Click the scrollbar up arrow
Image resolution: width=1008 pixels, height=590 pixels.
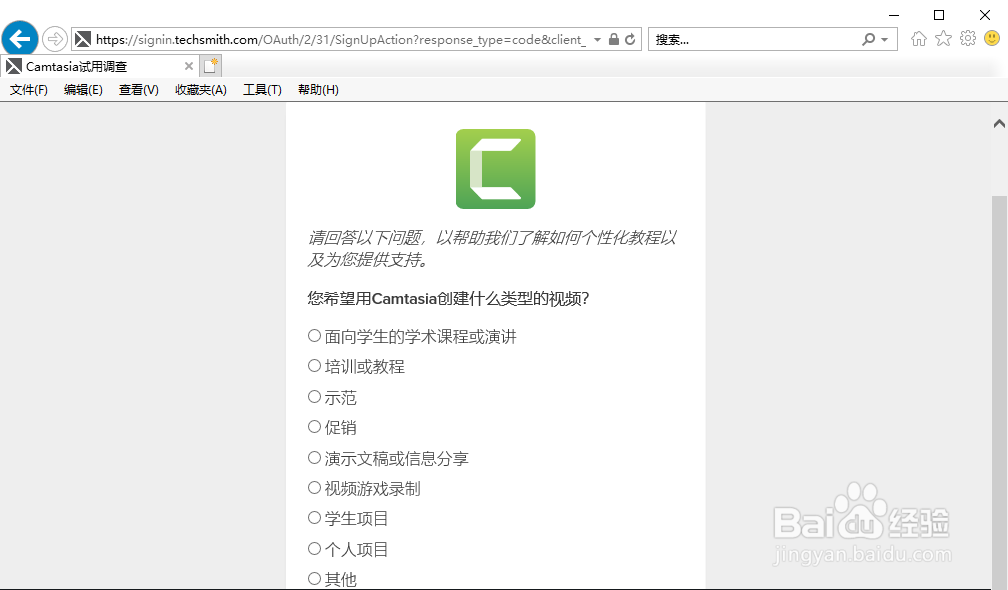click(999, 123)
